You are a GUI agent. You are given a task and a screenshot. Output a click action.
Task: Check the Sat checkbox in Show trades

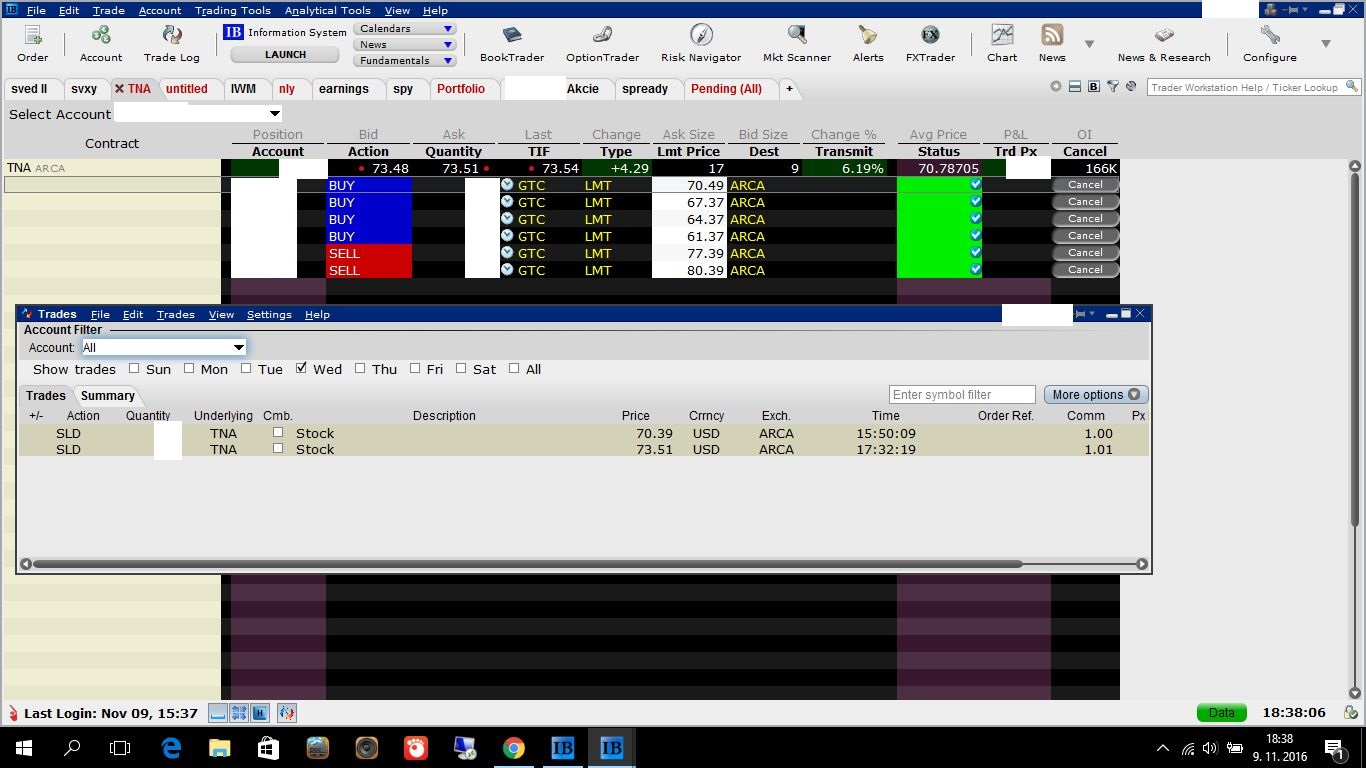tap(461, 369)
